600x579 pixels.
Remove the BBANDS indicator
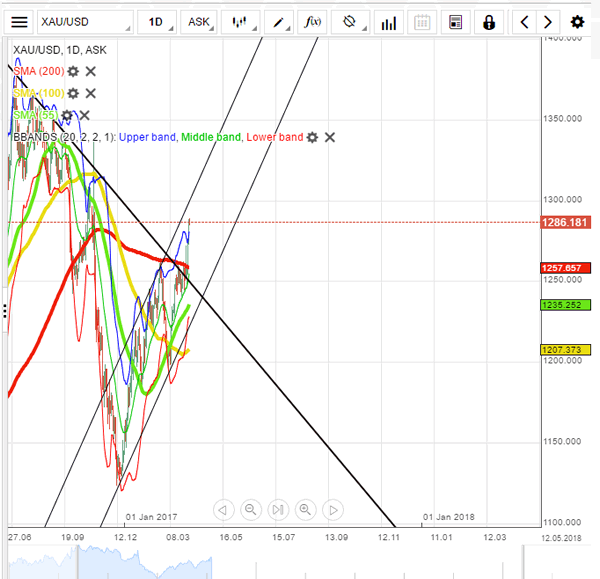[x=330, y=137]
